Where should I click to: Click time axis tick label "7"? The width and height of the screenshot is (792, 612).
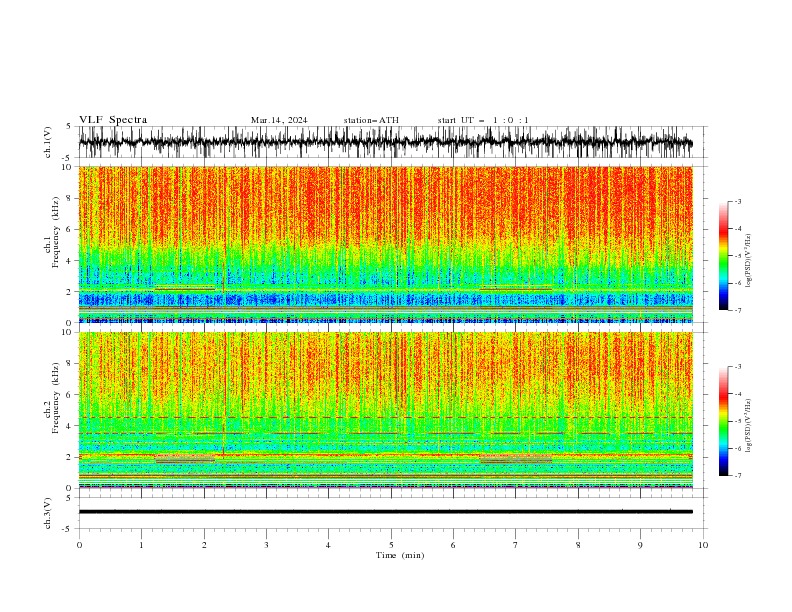coord(516,545)
